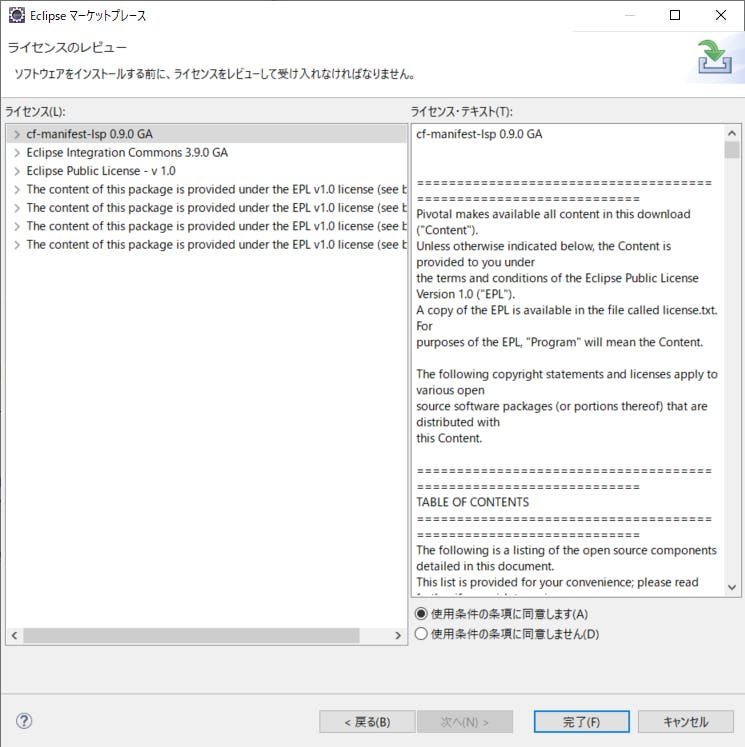Expand the third EPL v1.0 package entry
The width and height of the screenshot is (745, 747).
point(17,226)
